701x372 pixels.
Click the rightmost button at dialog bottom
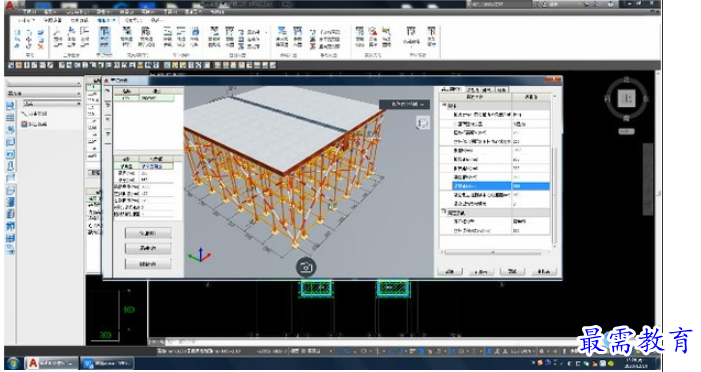coord(544,271)
